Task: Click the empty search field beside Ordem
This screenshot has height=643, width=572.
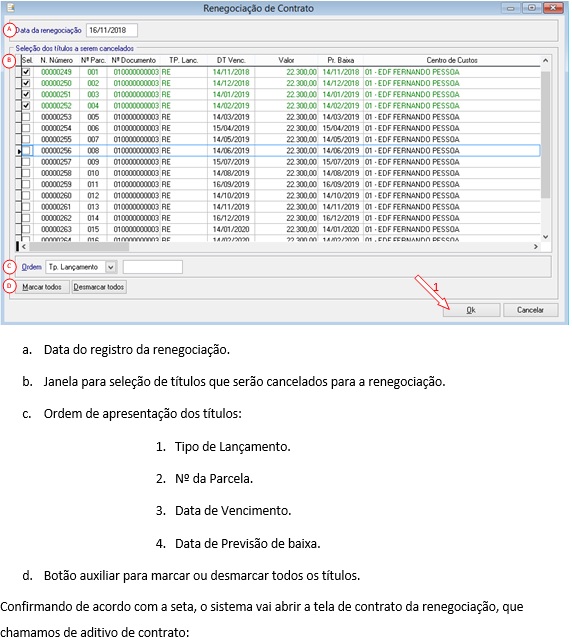Action: click(153, 267)
